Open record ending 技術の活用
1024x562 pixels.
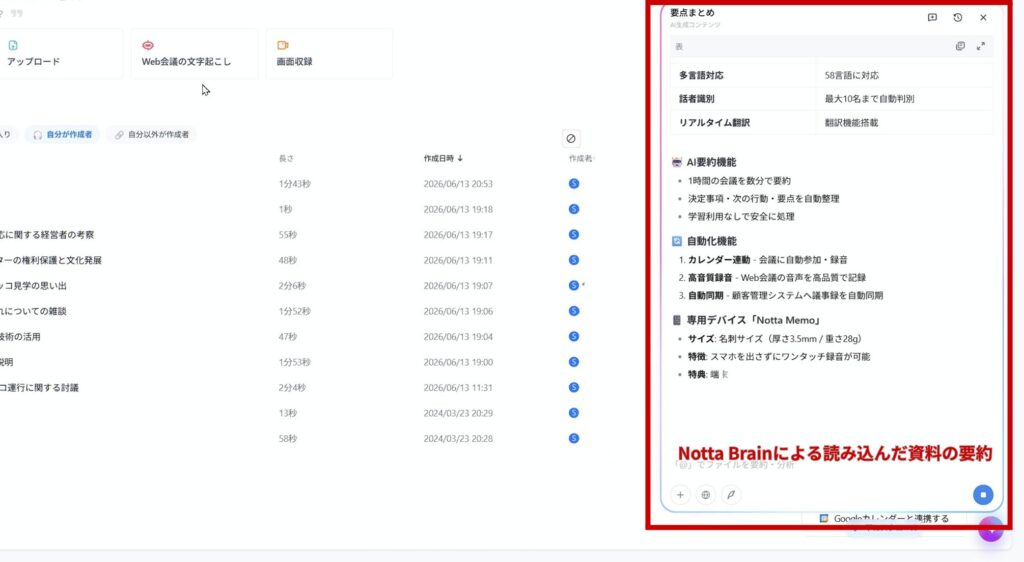[x=20, y=337]
